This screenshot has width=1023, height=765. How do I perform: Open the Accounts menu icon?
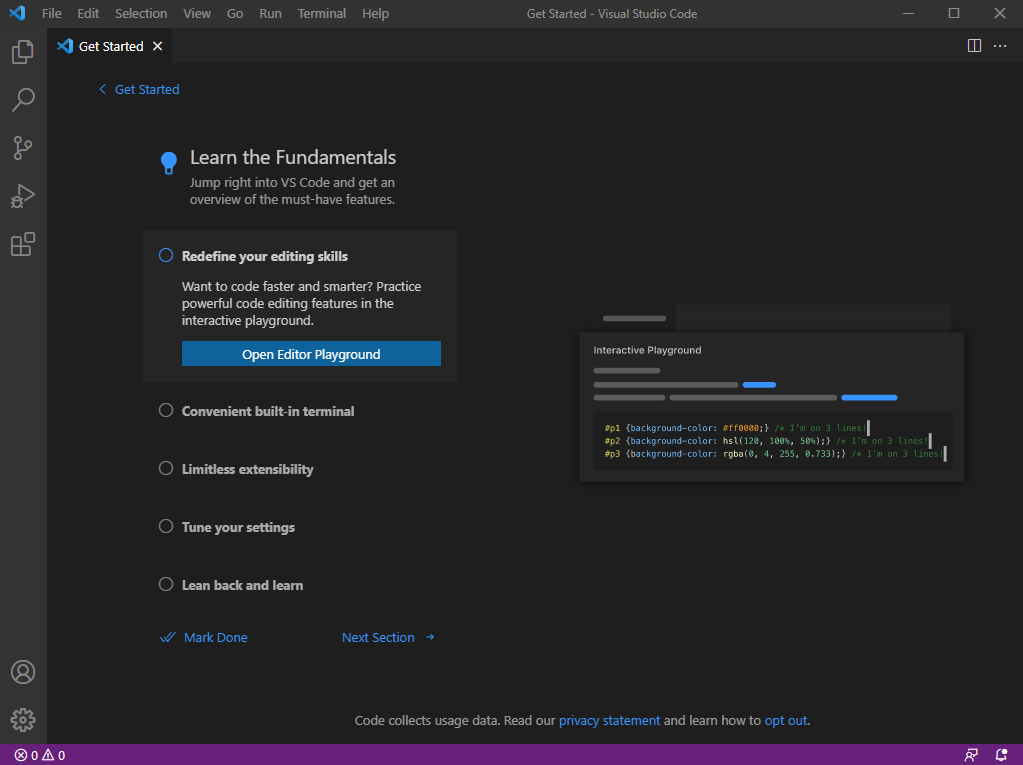[23, 672]
